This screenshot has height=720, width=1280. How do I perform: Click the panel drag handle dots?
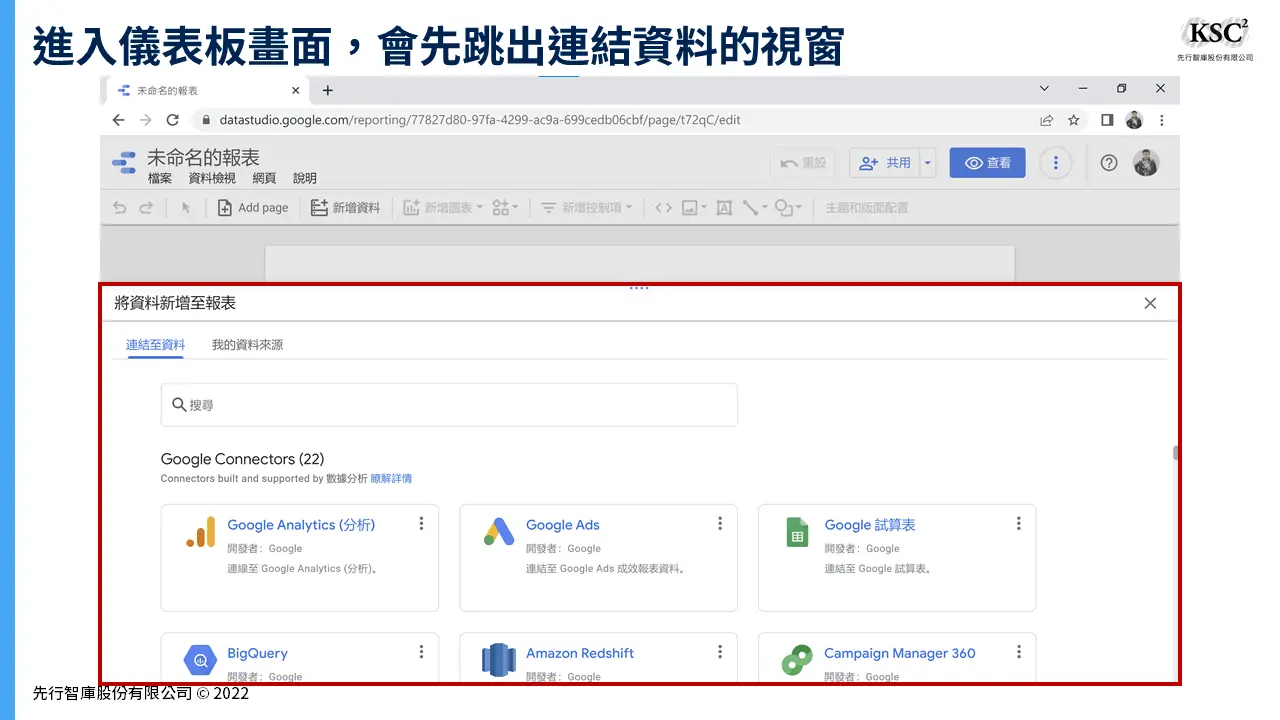639,288
